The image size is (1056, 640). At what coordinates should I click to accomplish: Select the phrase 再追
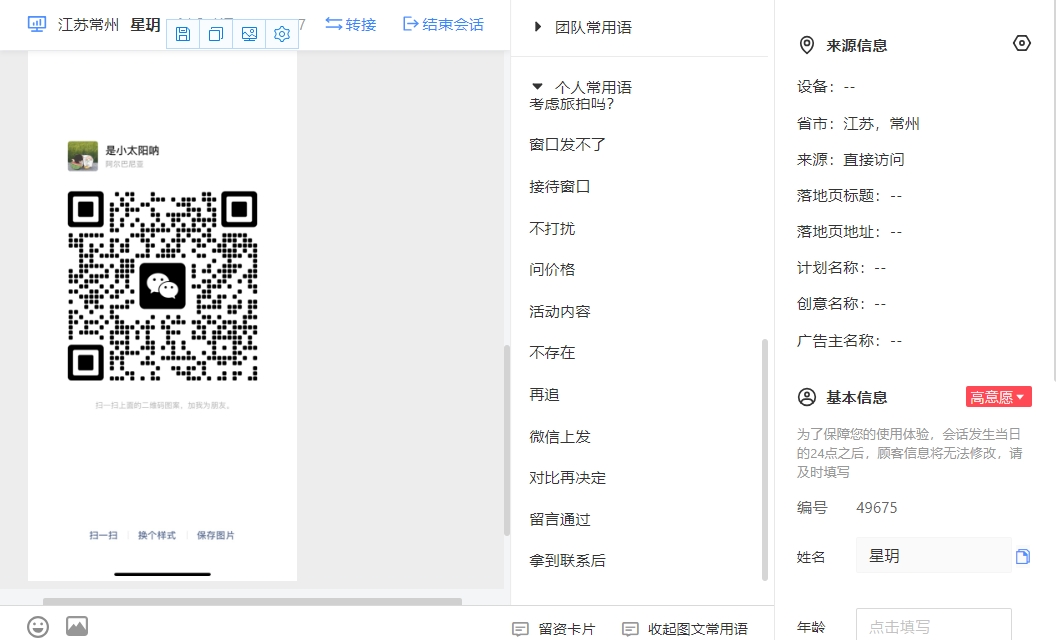pyautogui.click(x=544, y=394)
